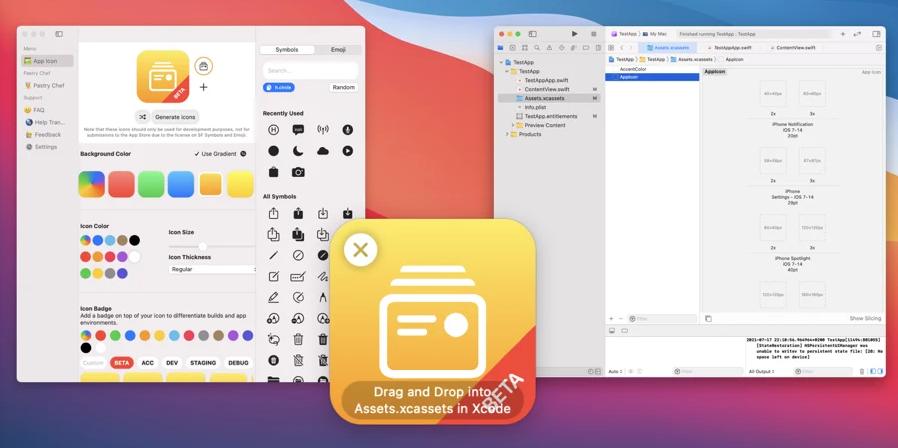The width and height of the screenshot is (898, 448).
Task: Open the Auto dropdown in variables view
Action: (616, 372)
